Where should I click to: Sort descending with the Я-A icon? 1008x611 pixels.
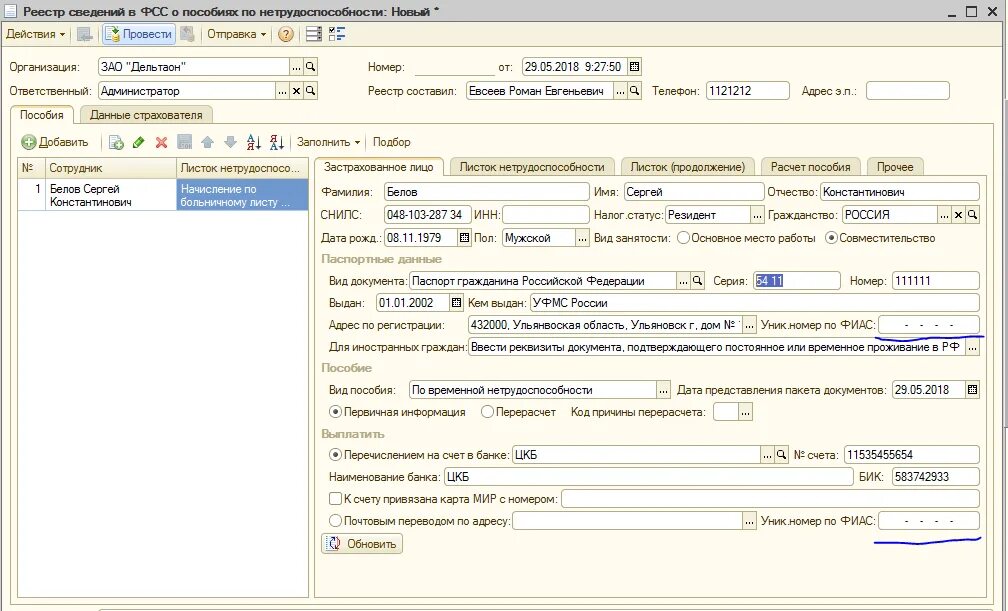point(276,142)
